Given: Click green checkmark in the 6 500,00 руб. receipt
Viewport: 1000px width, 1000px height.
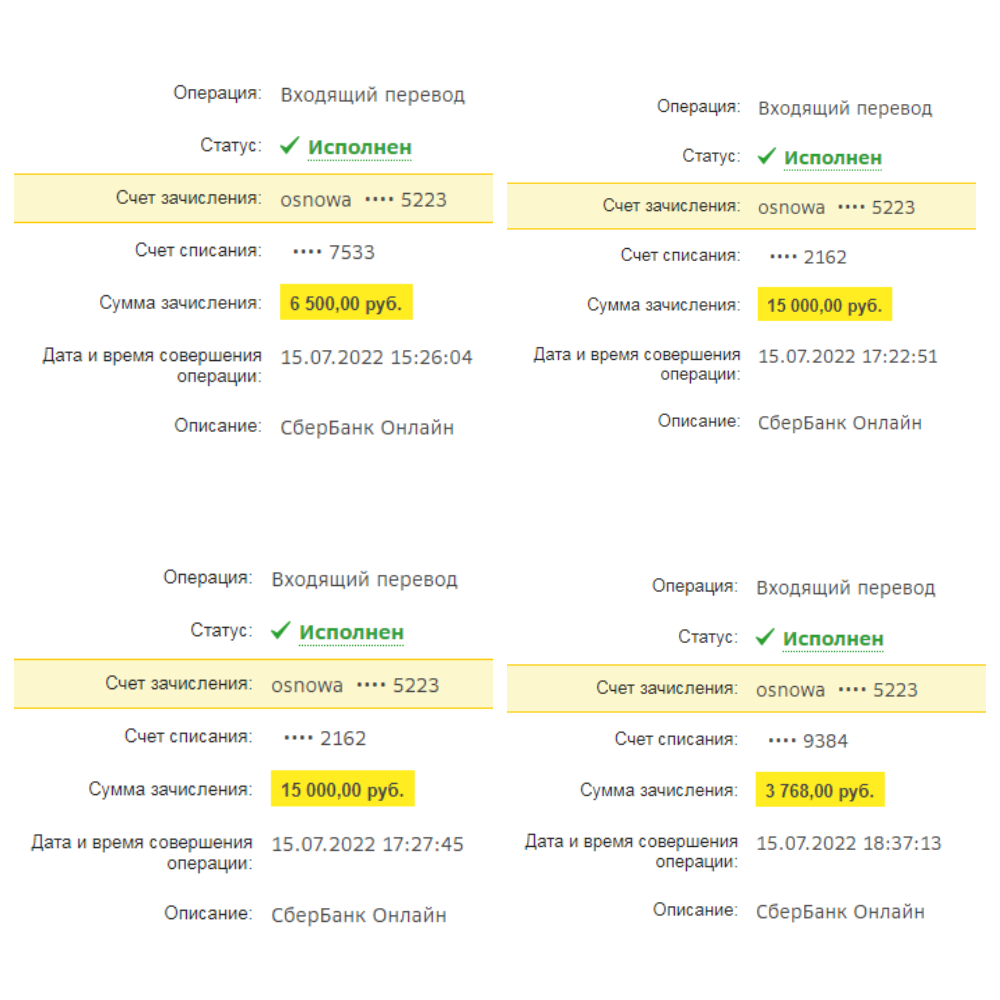Looking at the screenshot, I should (x=290, y=147).
